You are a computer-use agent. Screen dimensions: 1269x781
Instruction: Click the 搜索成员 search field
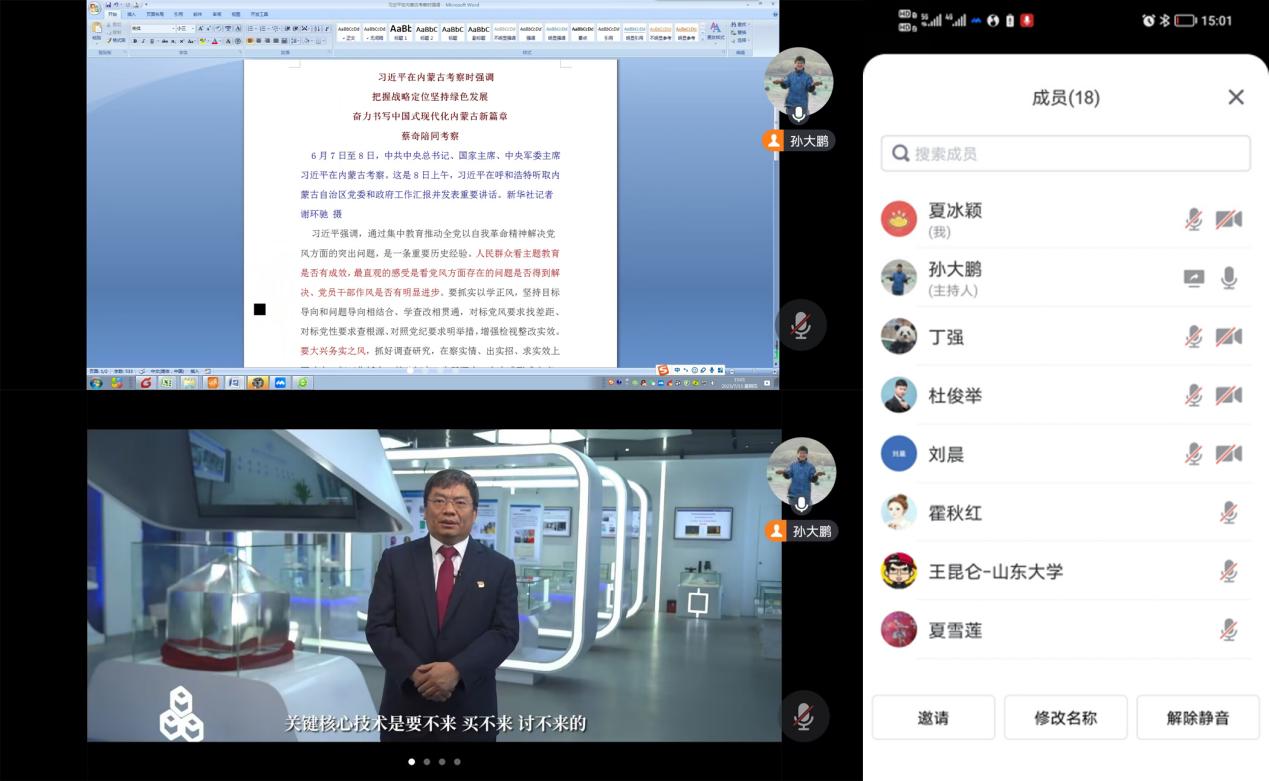(x=1064, y=152)
